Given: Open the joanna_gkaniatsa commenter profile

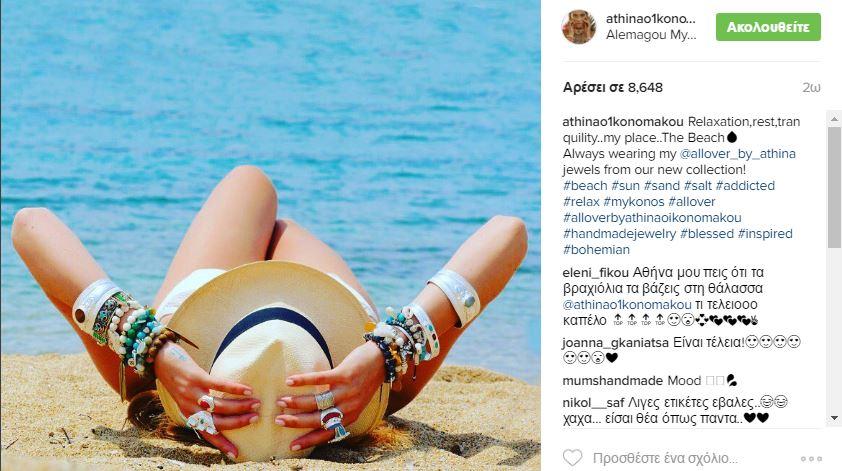Looking at the screenshot, I should 615,343.
